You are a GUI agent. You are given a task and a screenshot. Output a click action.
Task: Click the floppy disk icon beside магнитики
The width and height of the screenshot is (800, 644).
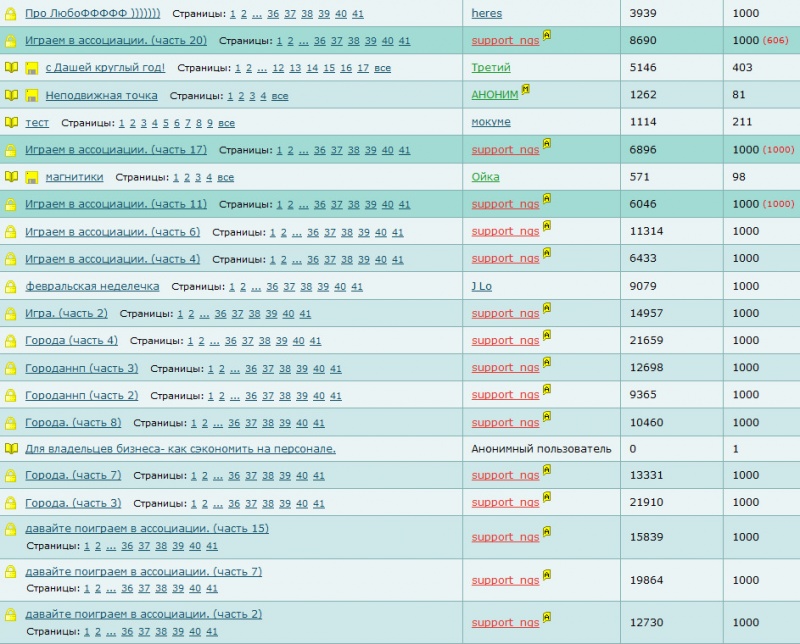click(x=32, y=178)
